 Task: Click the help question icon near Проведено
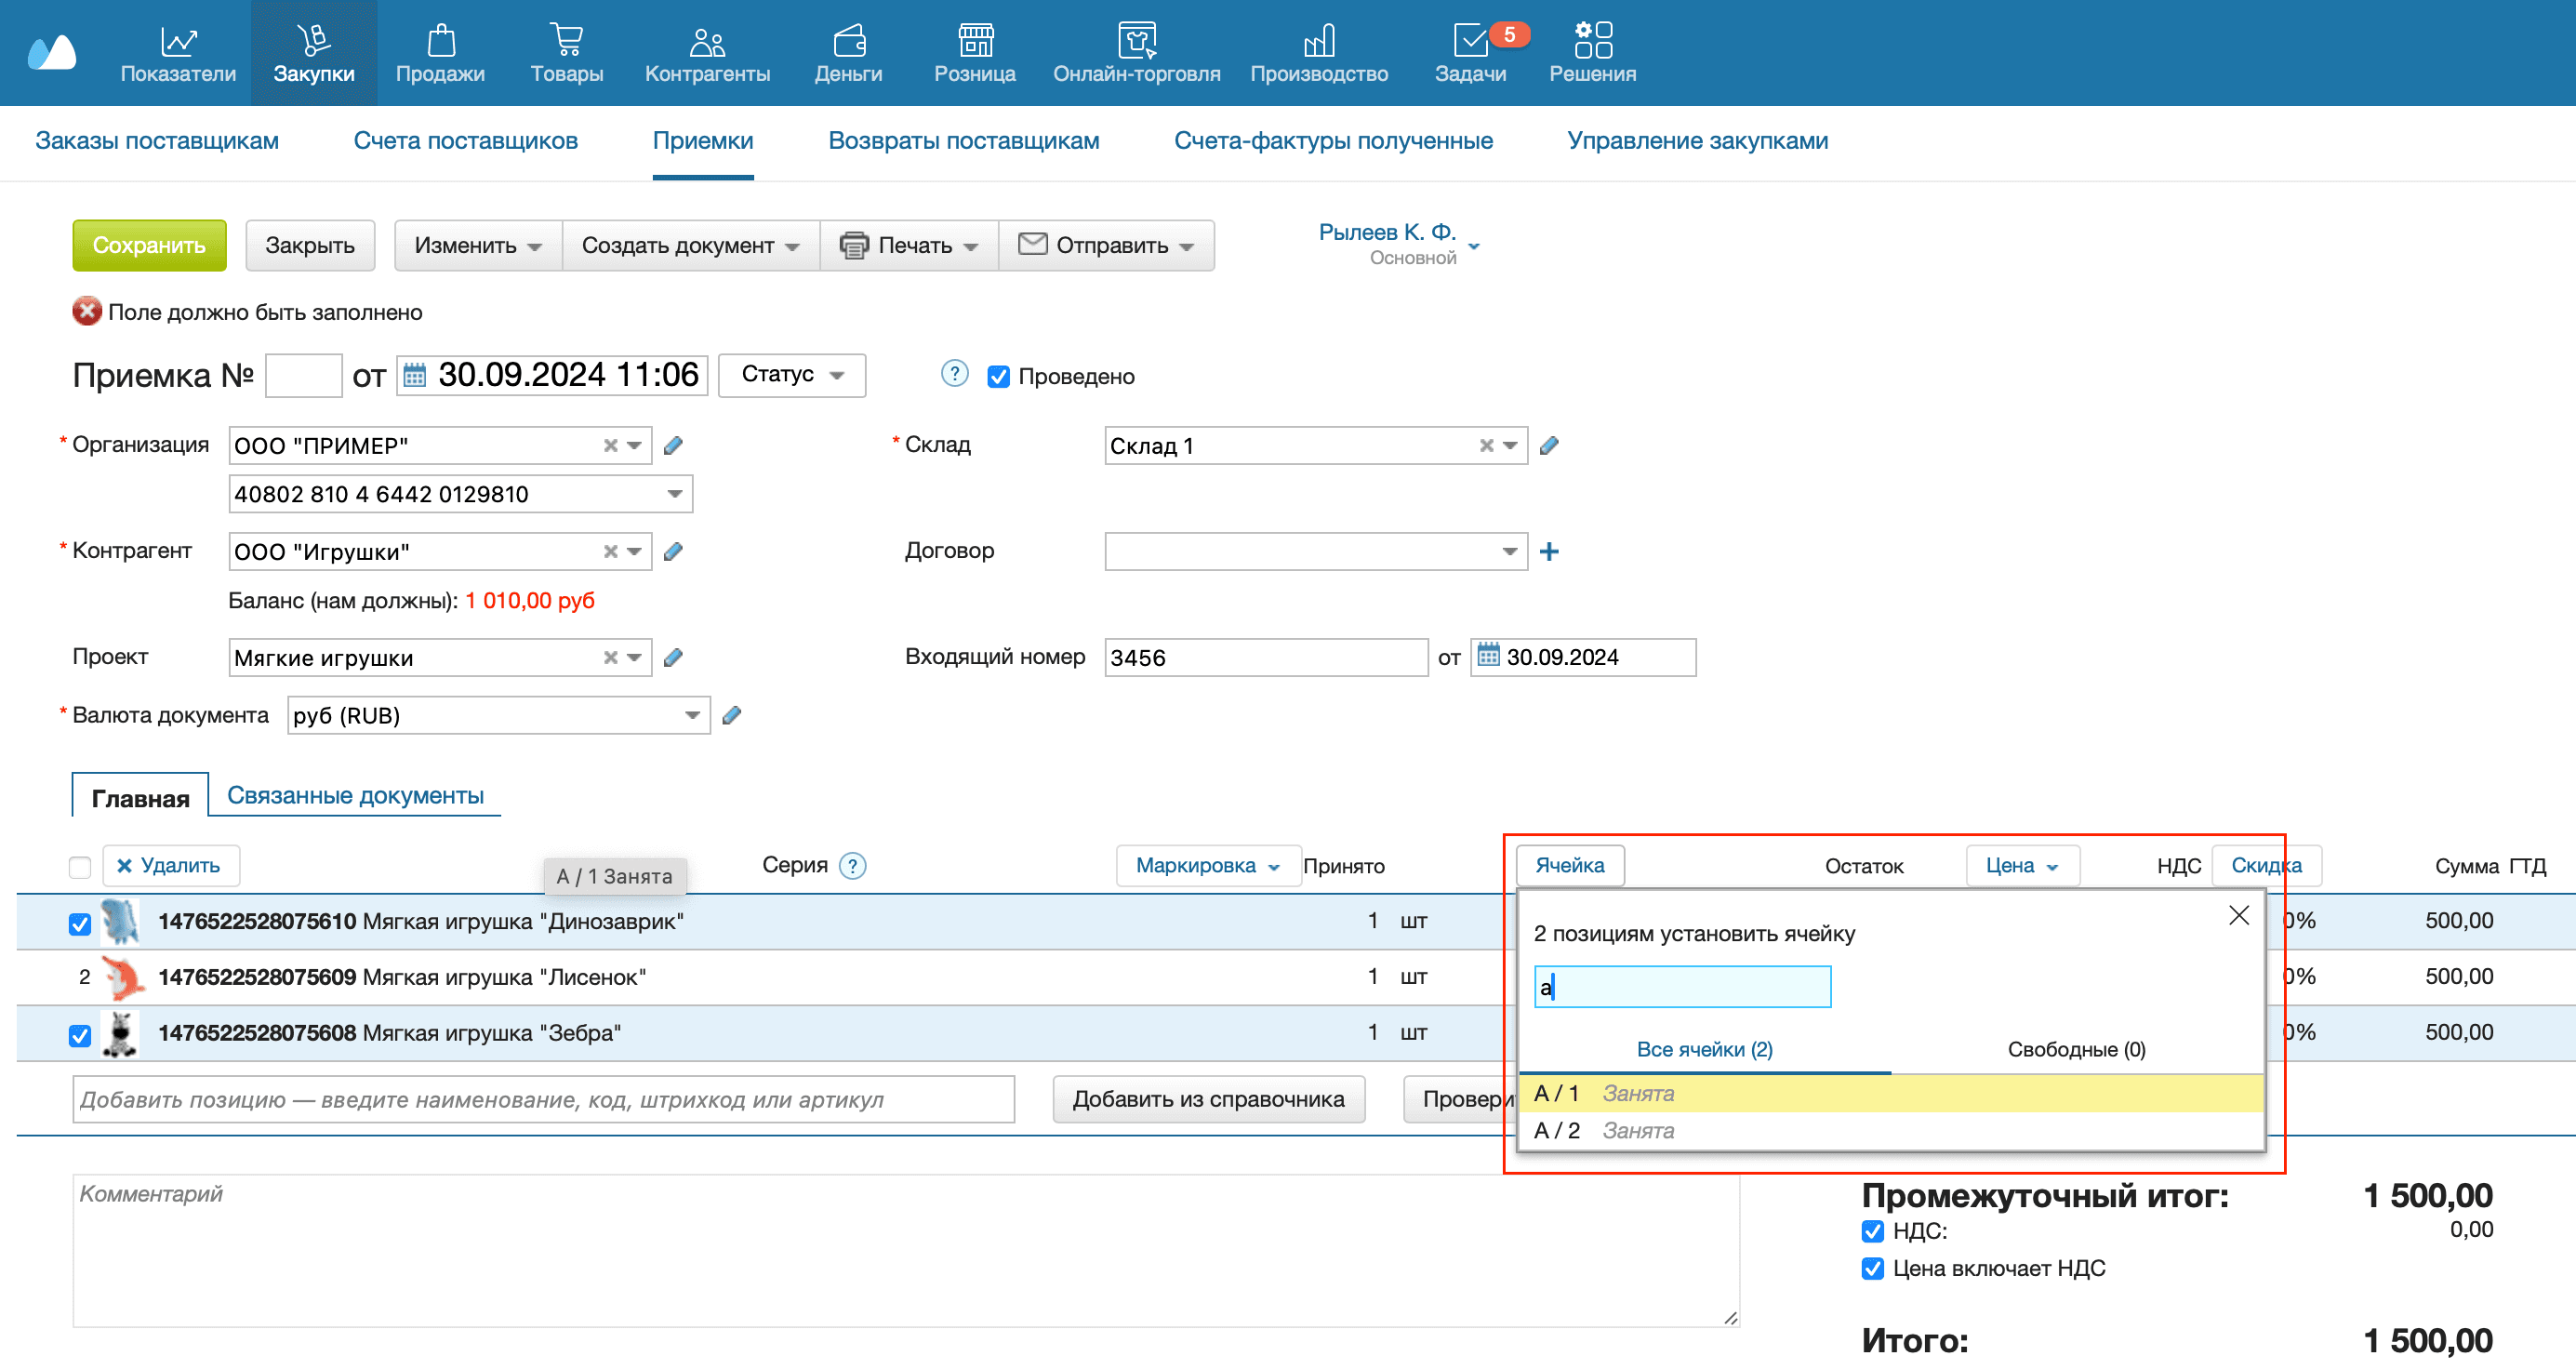point(954,374)
